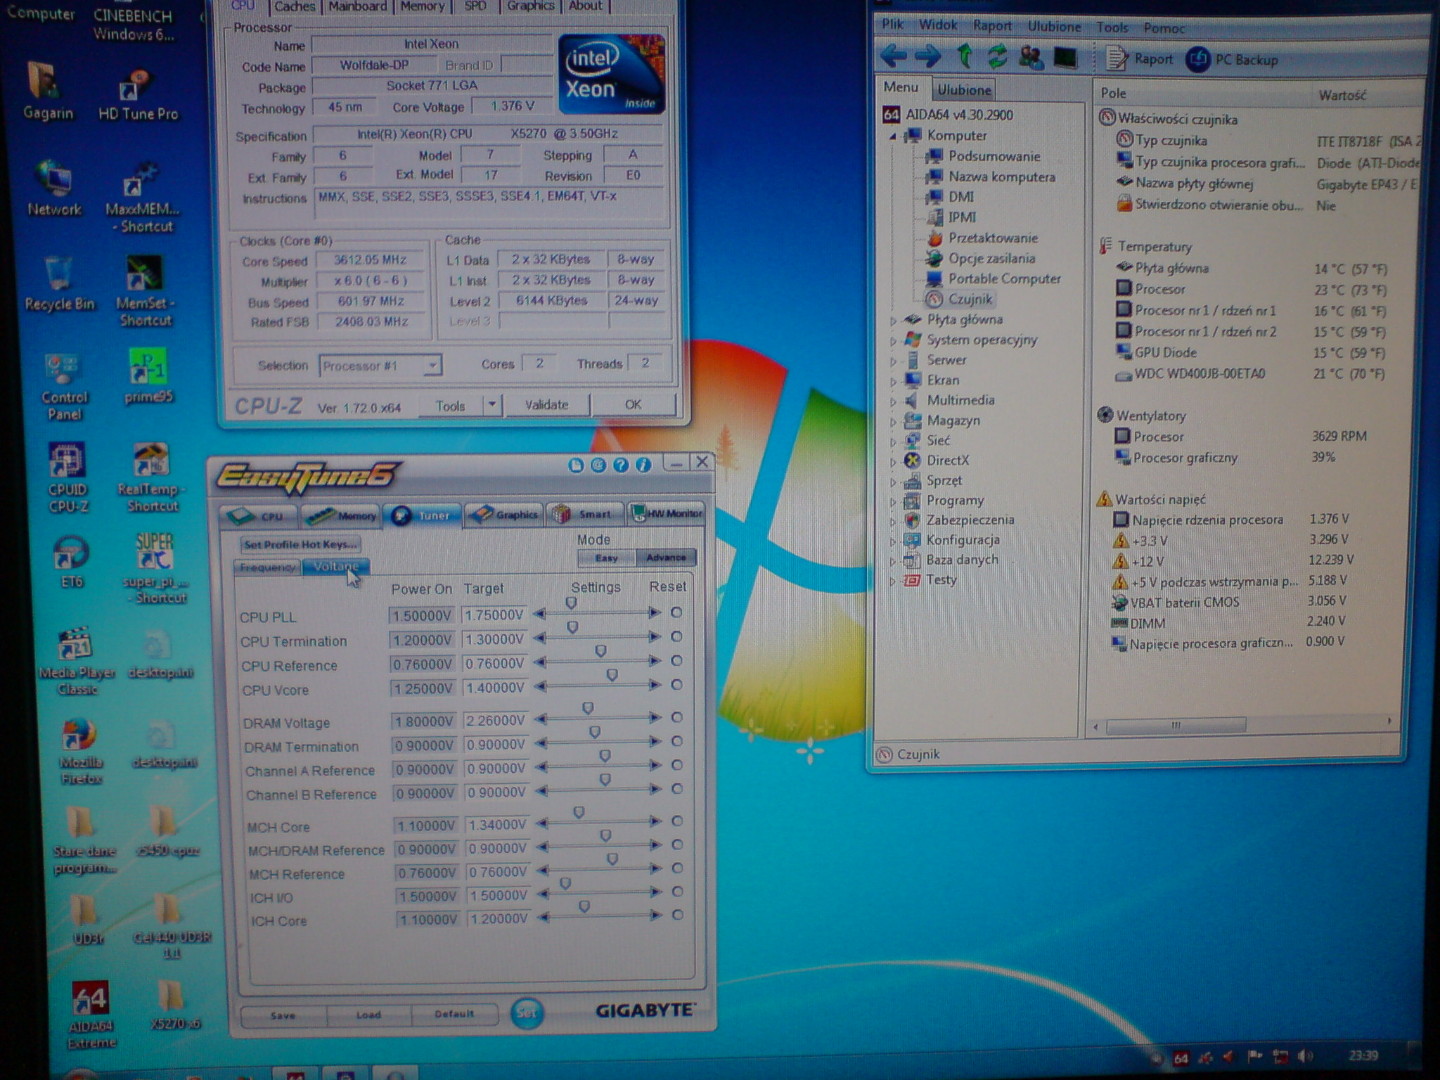Open the Network desktop icon
Viewport: 1440px width, 1080px height.
tap(54, 188)
